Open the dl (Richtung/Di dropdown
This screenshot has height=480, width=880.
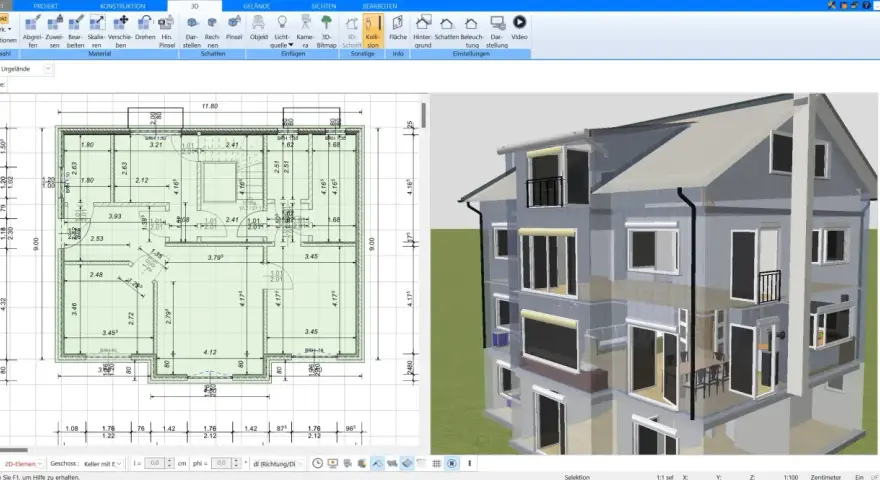(x=278, y=464)
